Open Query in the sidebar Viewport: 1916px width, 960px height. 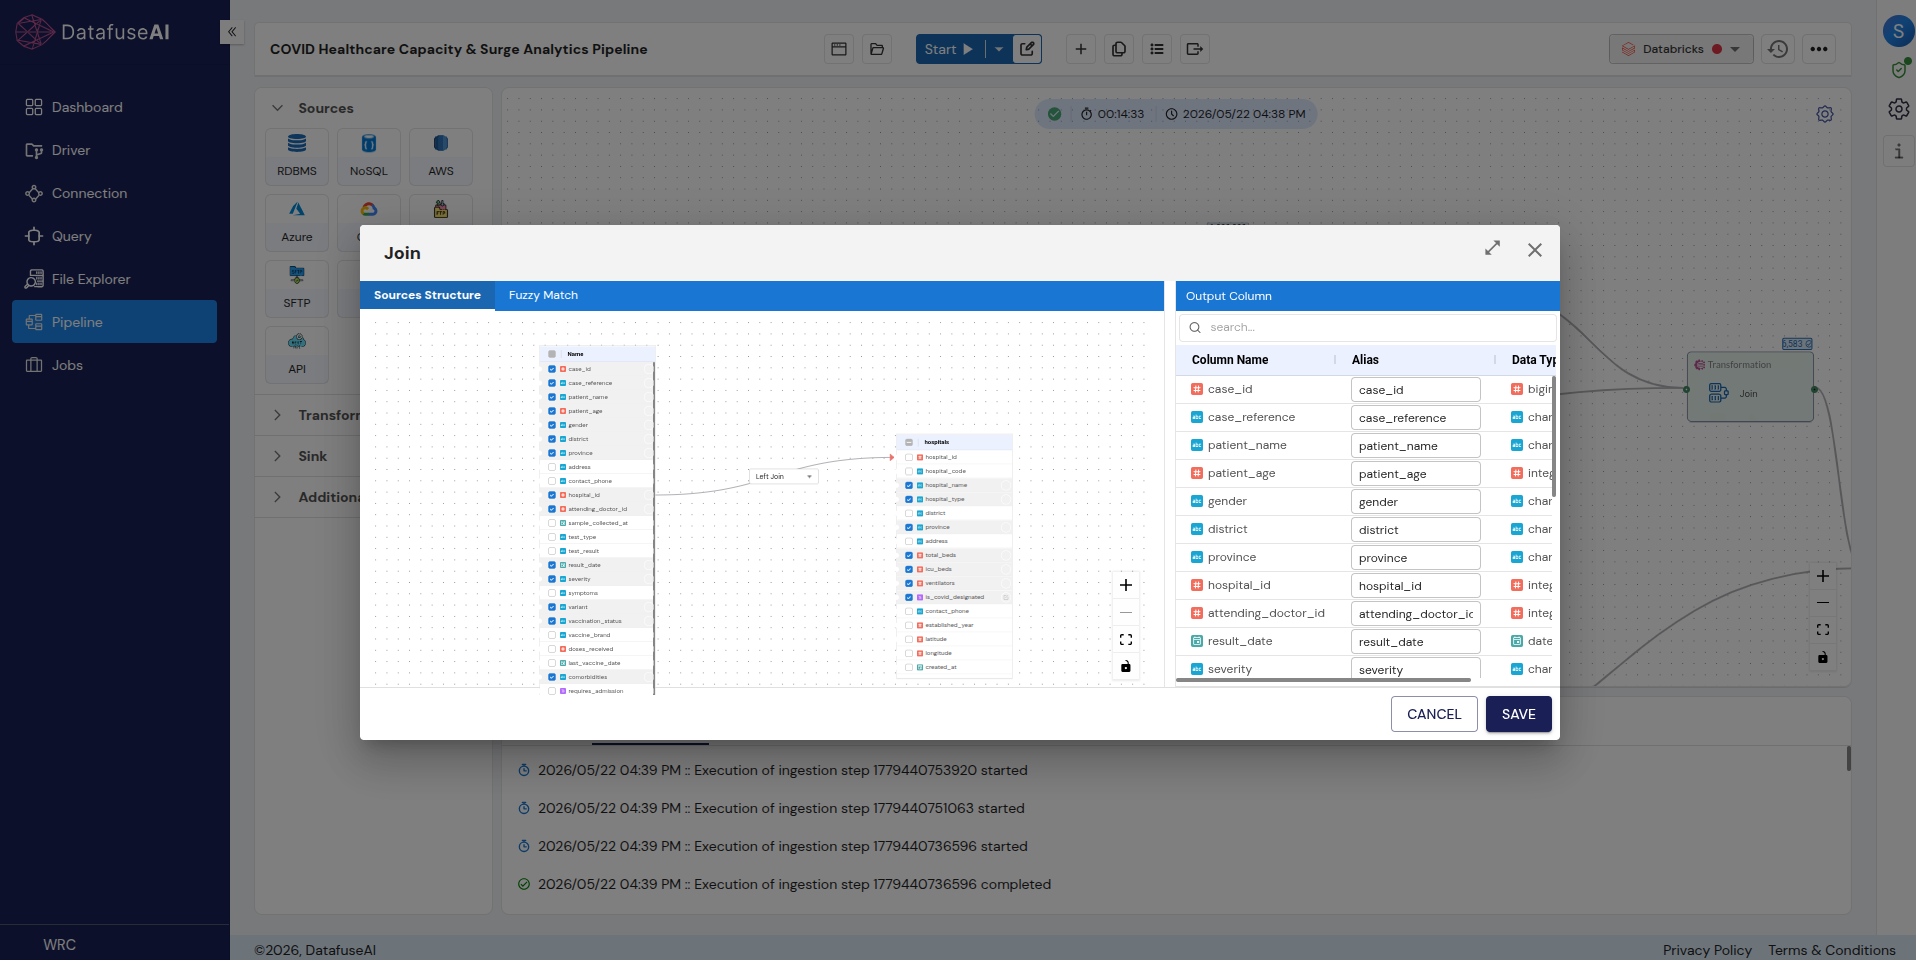[114, 236]
